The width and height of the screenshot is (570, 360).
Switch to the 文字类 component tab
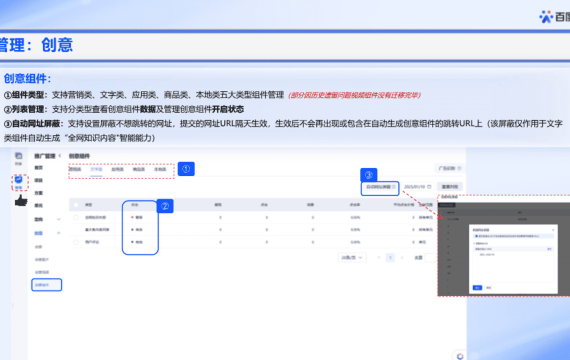(96, 169)
